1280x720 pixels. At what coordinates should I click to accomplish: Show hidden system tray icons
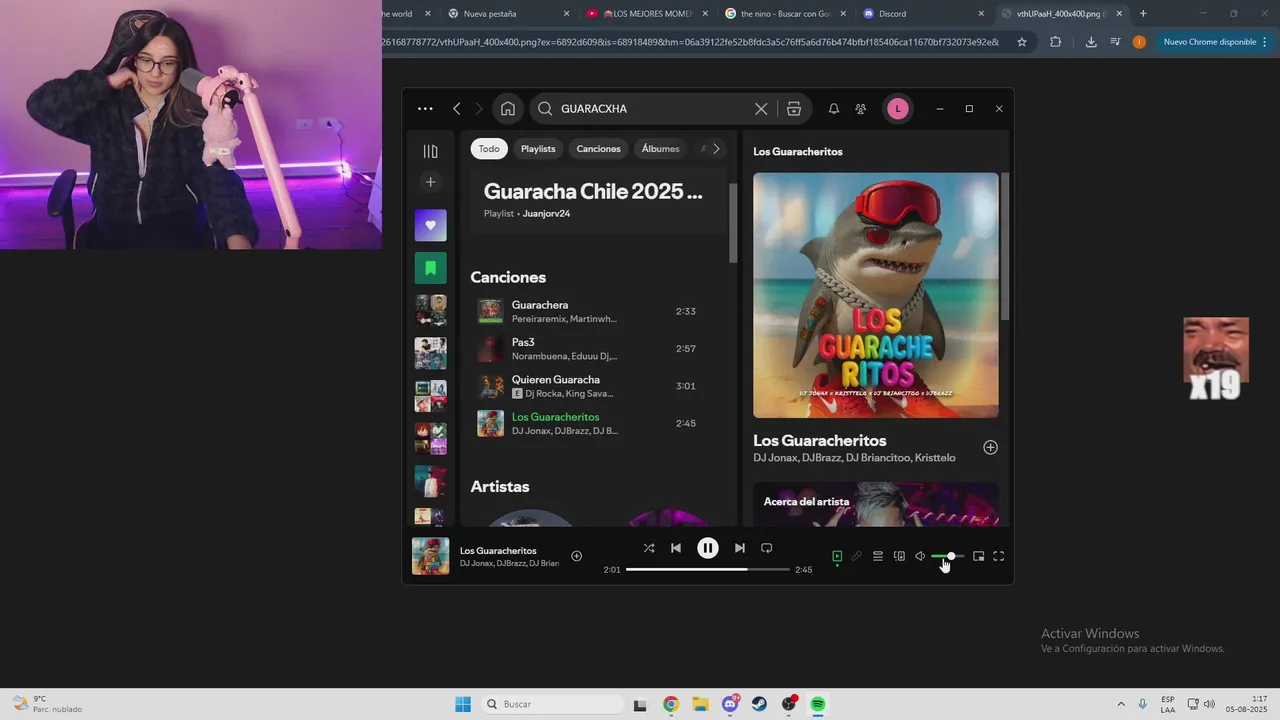point(1121,704)
